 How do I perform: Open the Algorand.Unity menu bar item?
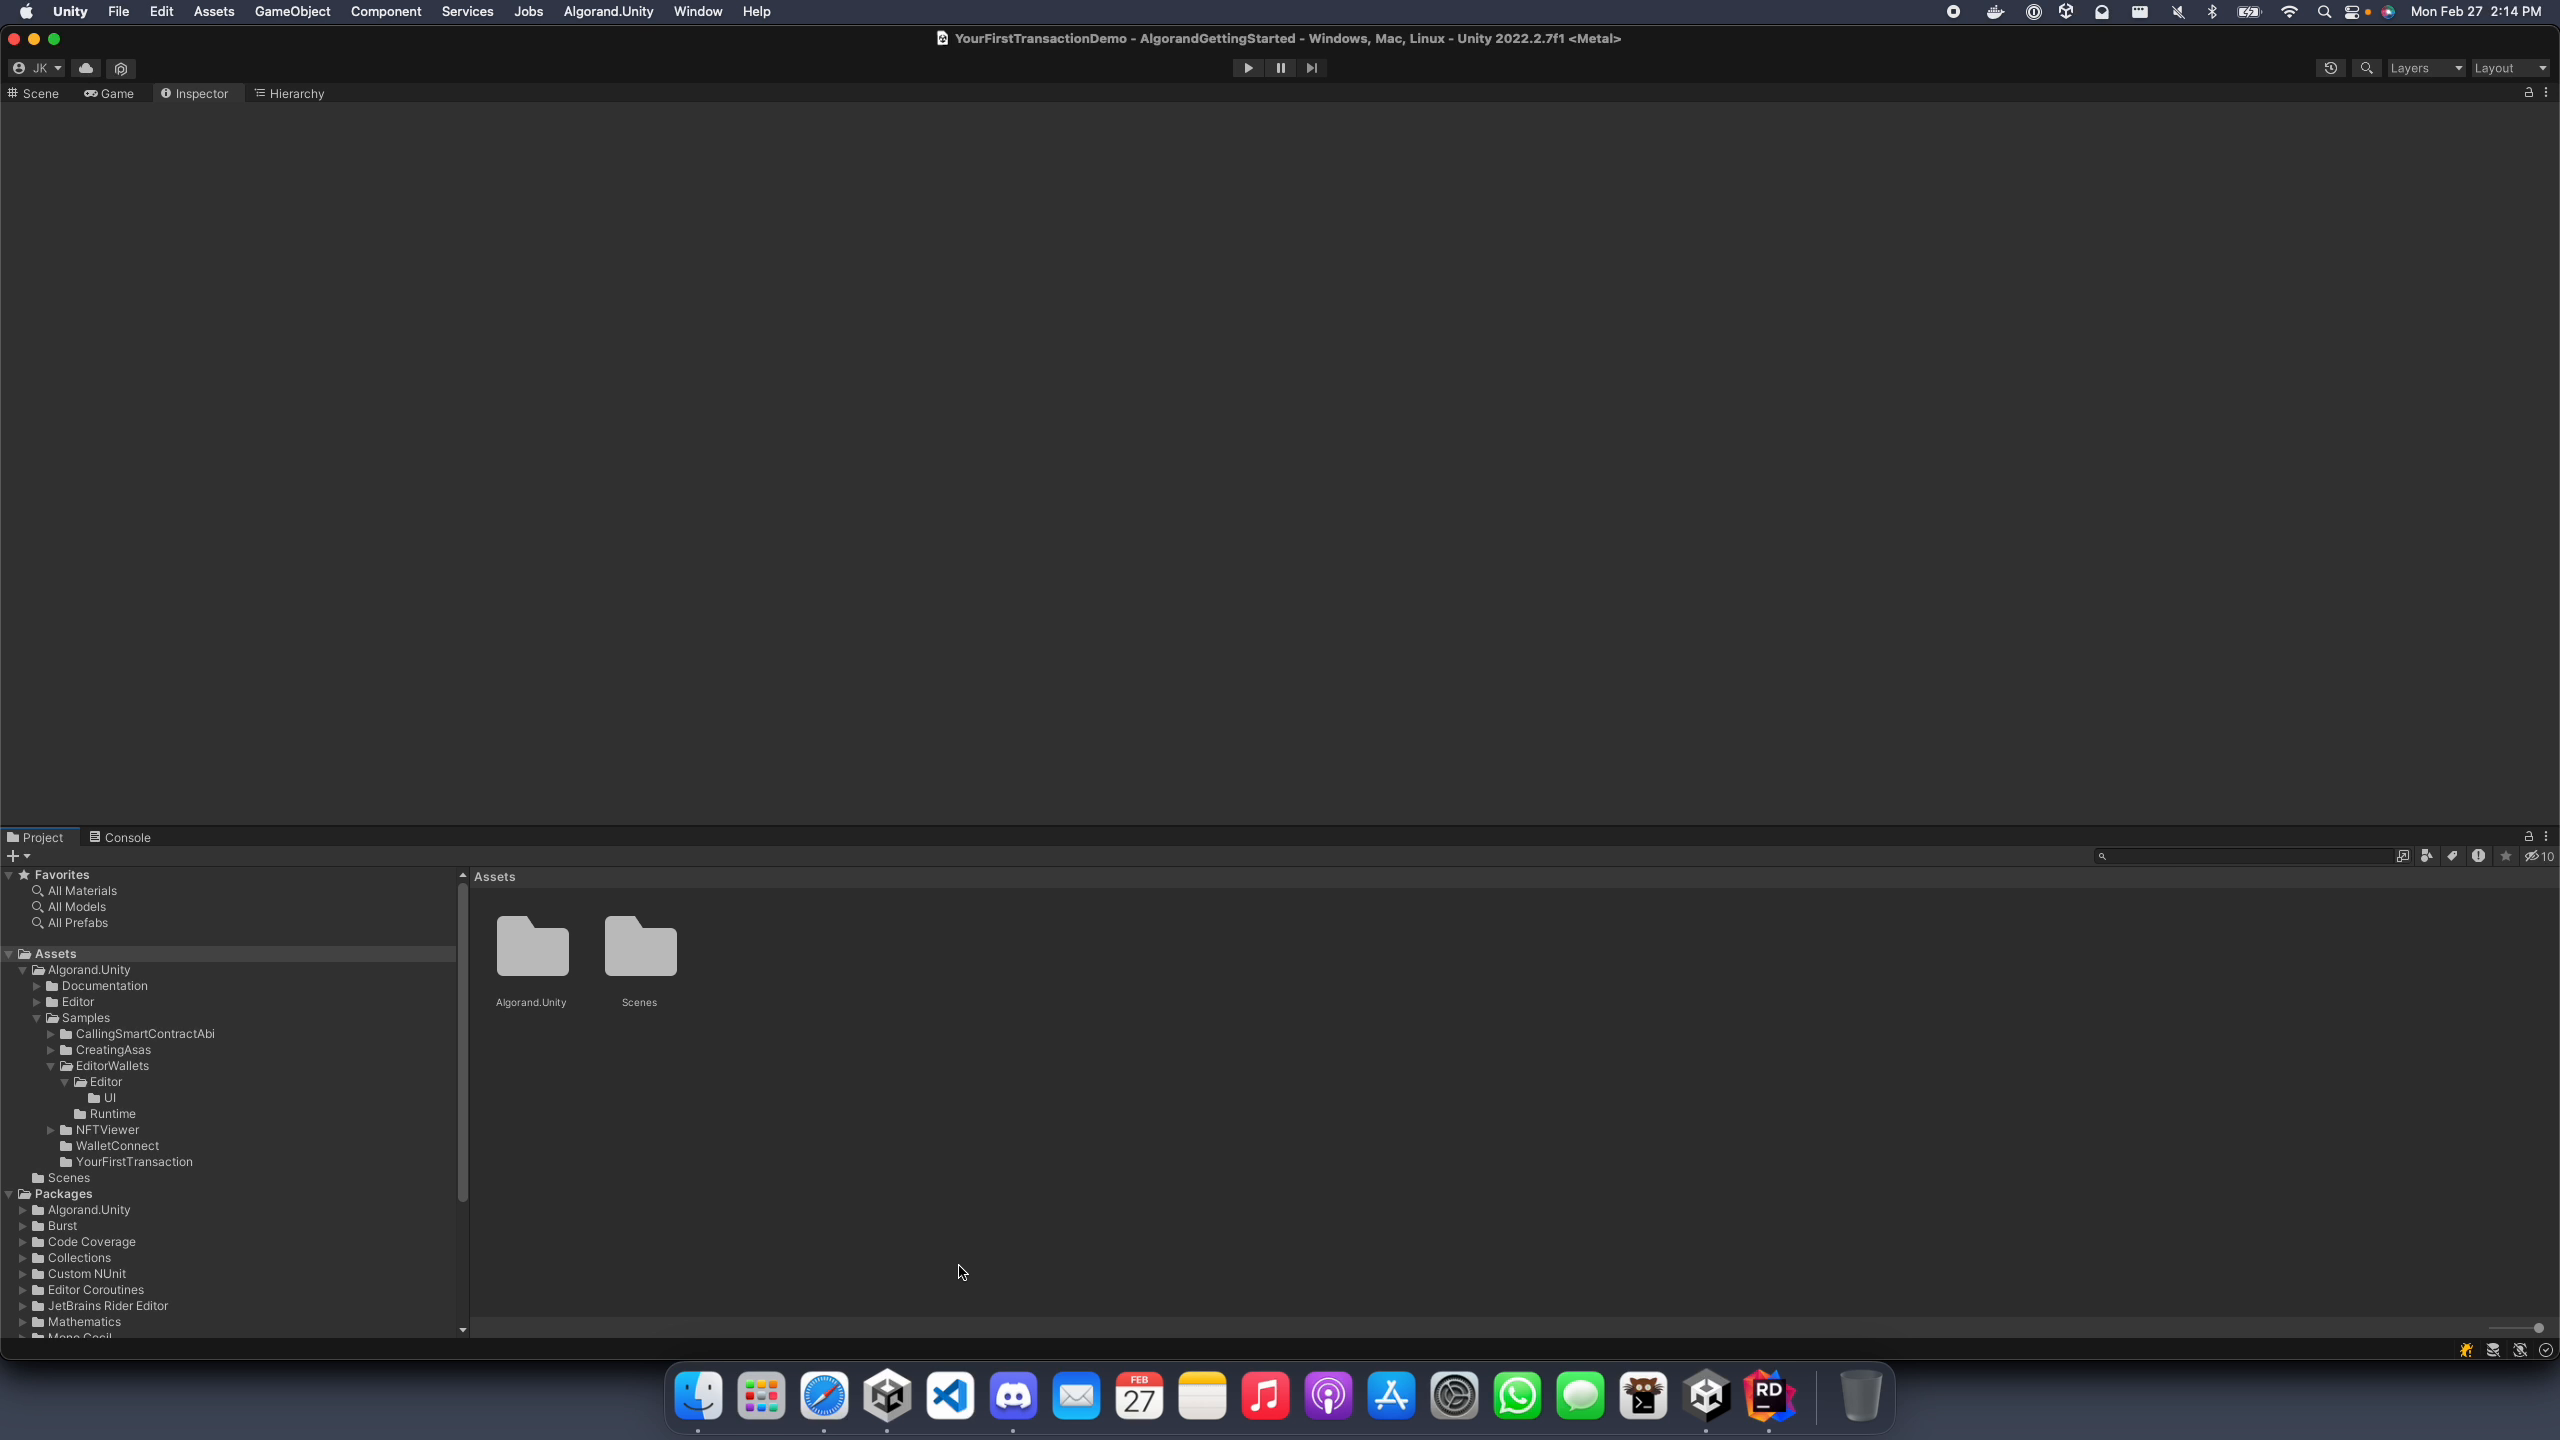[x=608, y=12]
